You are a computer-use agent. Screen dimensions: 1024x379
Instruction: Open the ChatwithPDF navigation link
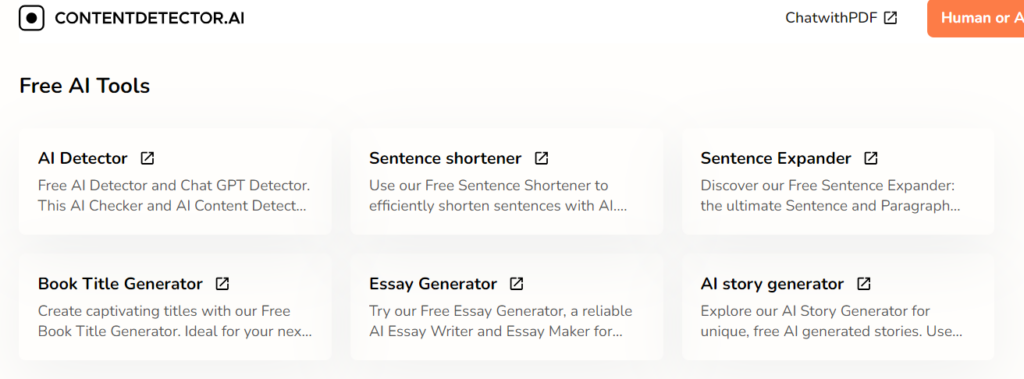click(x=841, y=18)
